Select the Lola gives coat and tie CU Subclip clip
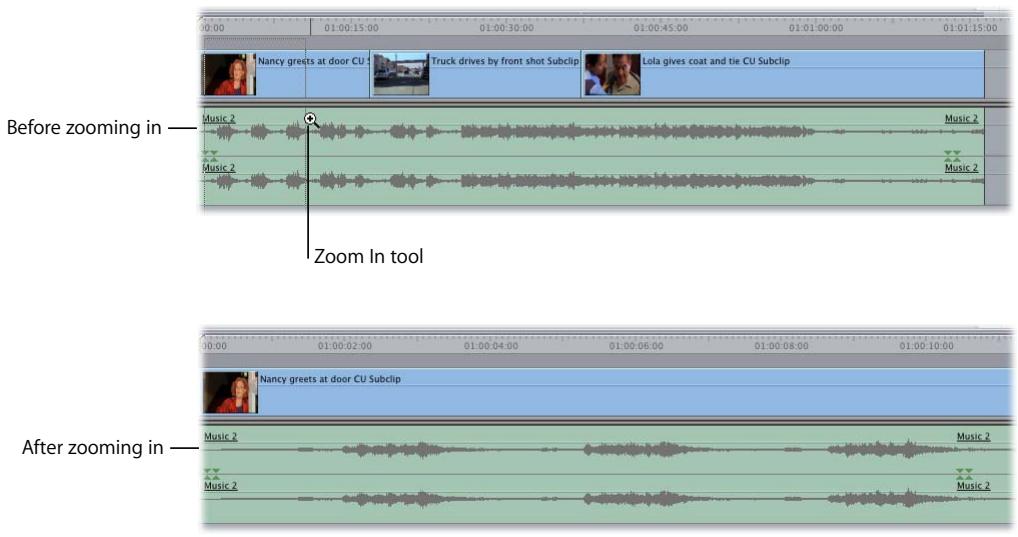 pos(783,75)
